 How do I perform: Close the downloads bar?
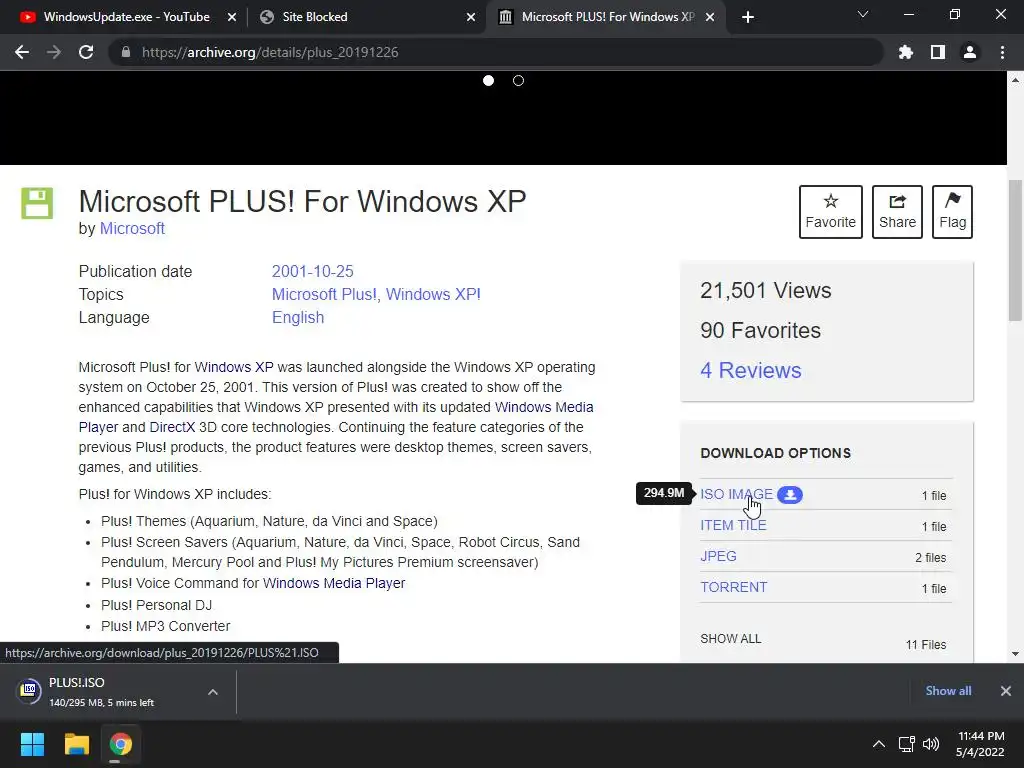(1006, 691)
